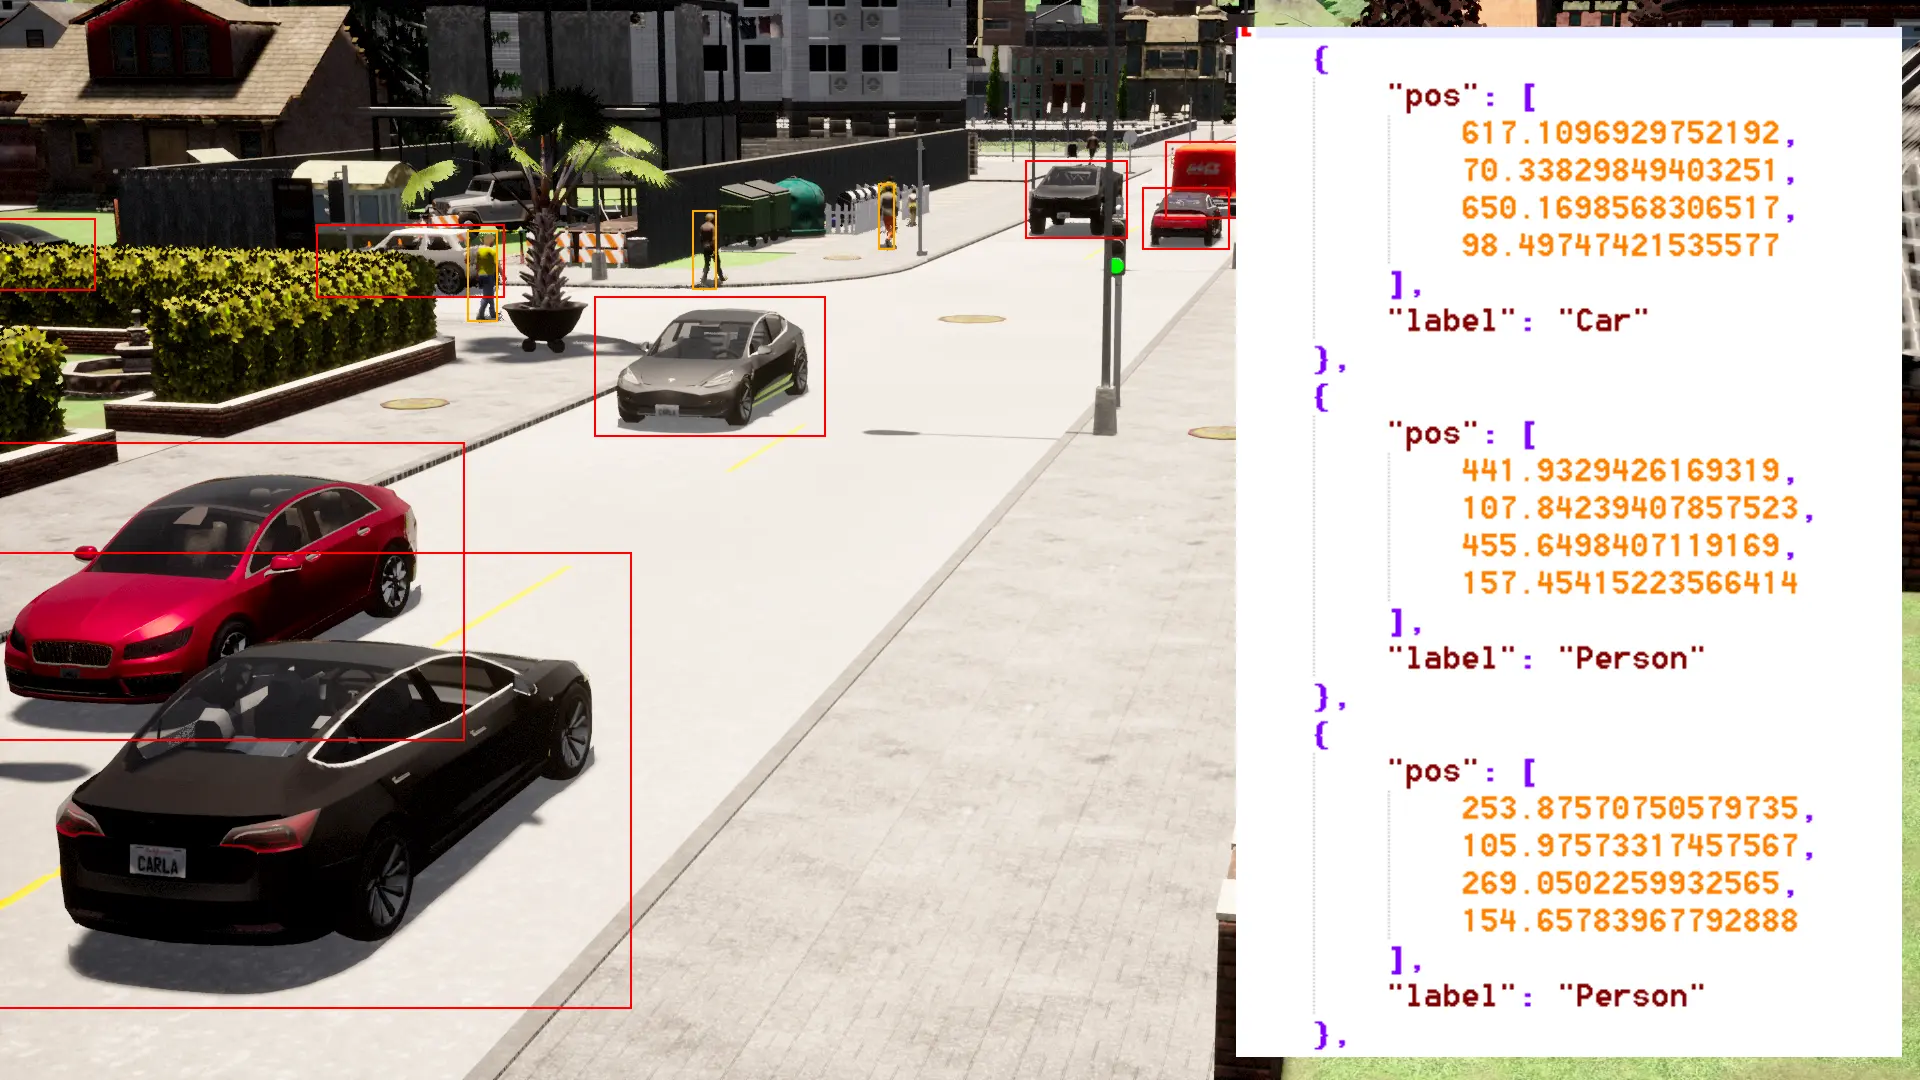Viewport: 1920px width, 1080px height.
Task: Click the bounding box around the grey Tesla
Action: pyautogui.click(x=709, y=367)
